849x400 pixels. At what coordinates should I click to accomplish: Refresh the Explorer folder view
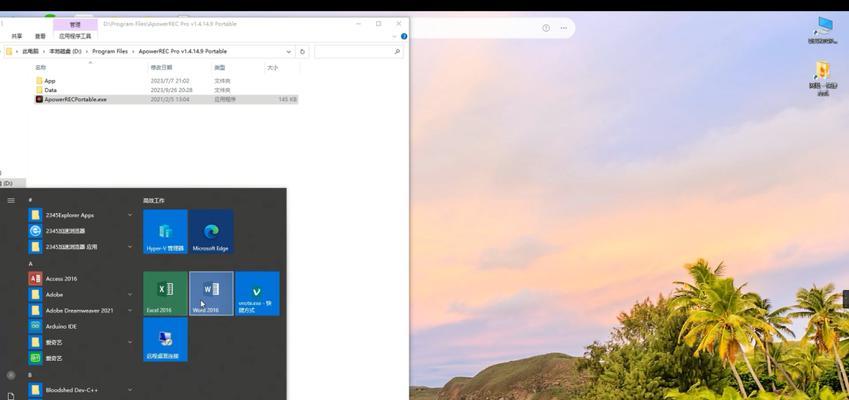pyautogui.click(x=302, y=51)
